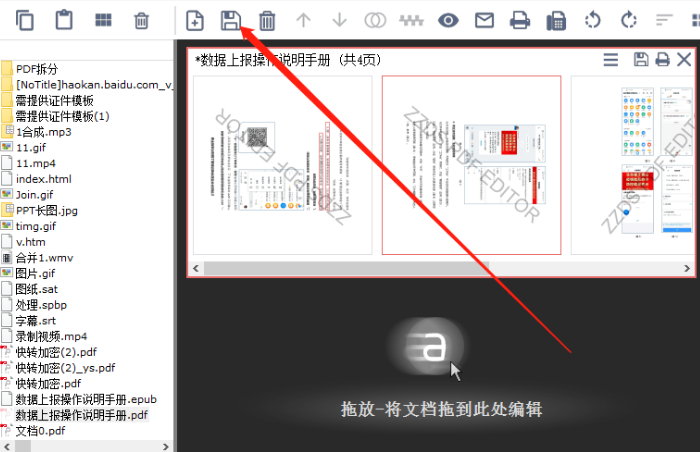This screenshot has height=452, width=700.
Task: Save the document using floppy disk icon
Action: click(x=231, y=21)
